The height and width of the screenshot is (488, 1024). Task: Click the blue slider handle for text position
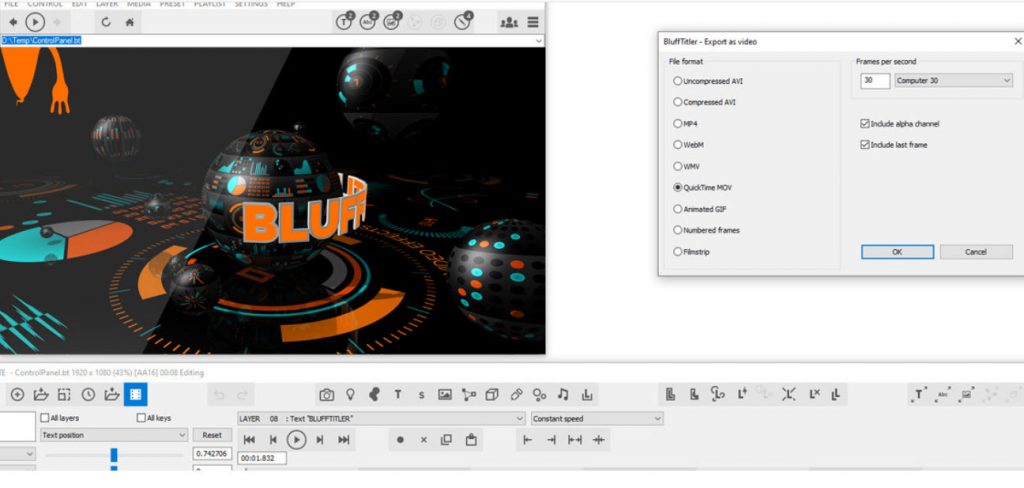click(114, 455)
